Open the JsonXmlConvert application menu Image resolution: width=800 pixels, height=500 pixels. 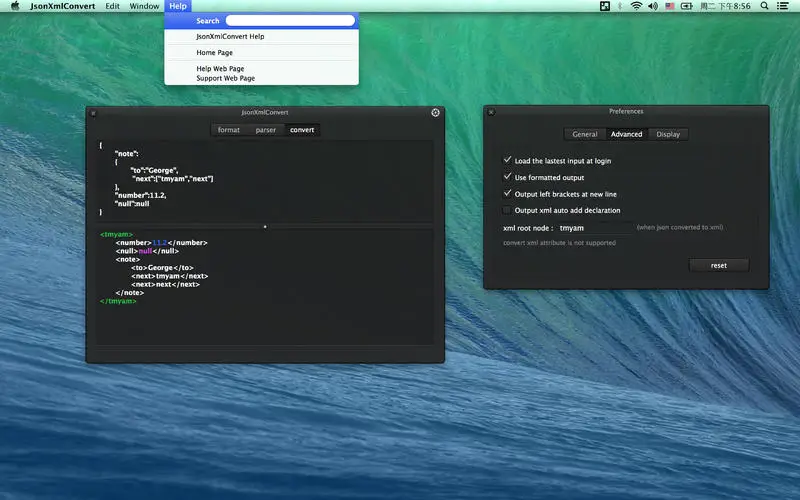(62, 6)
